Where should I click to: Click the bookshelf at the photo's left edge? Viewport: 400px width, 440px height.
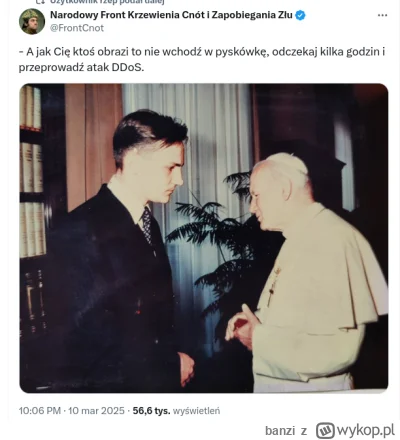click(x=33, y=213)
